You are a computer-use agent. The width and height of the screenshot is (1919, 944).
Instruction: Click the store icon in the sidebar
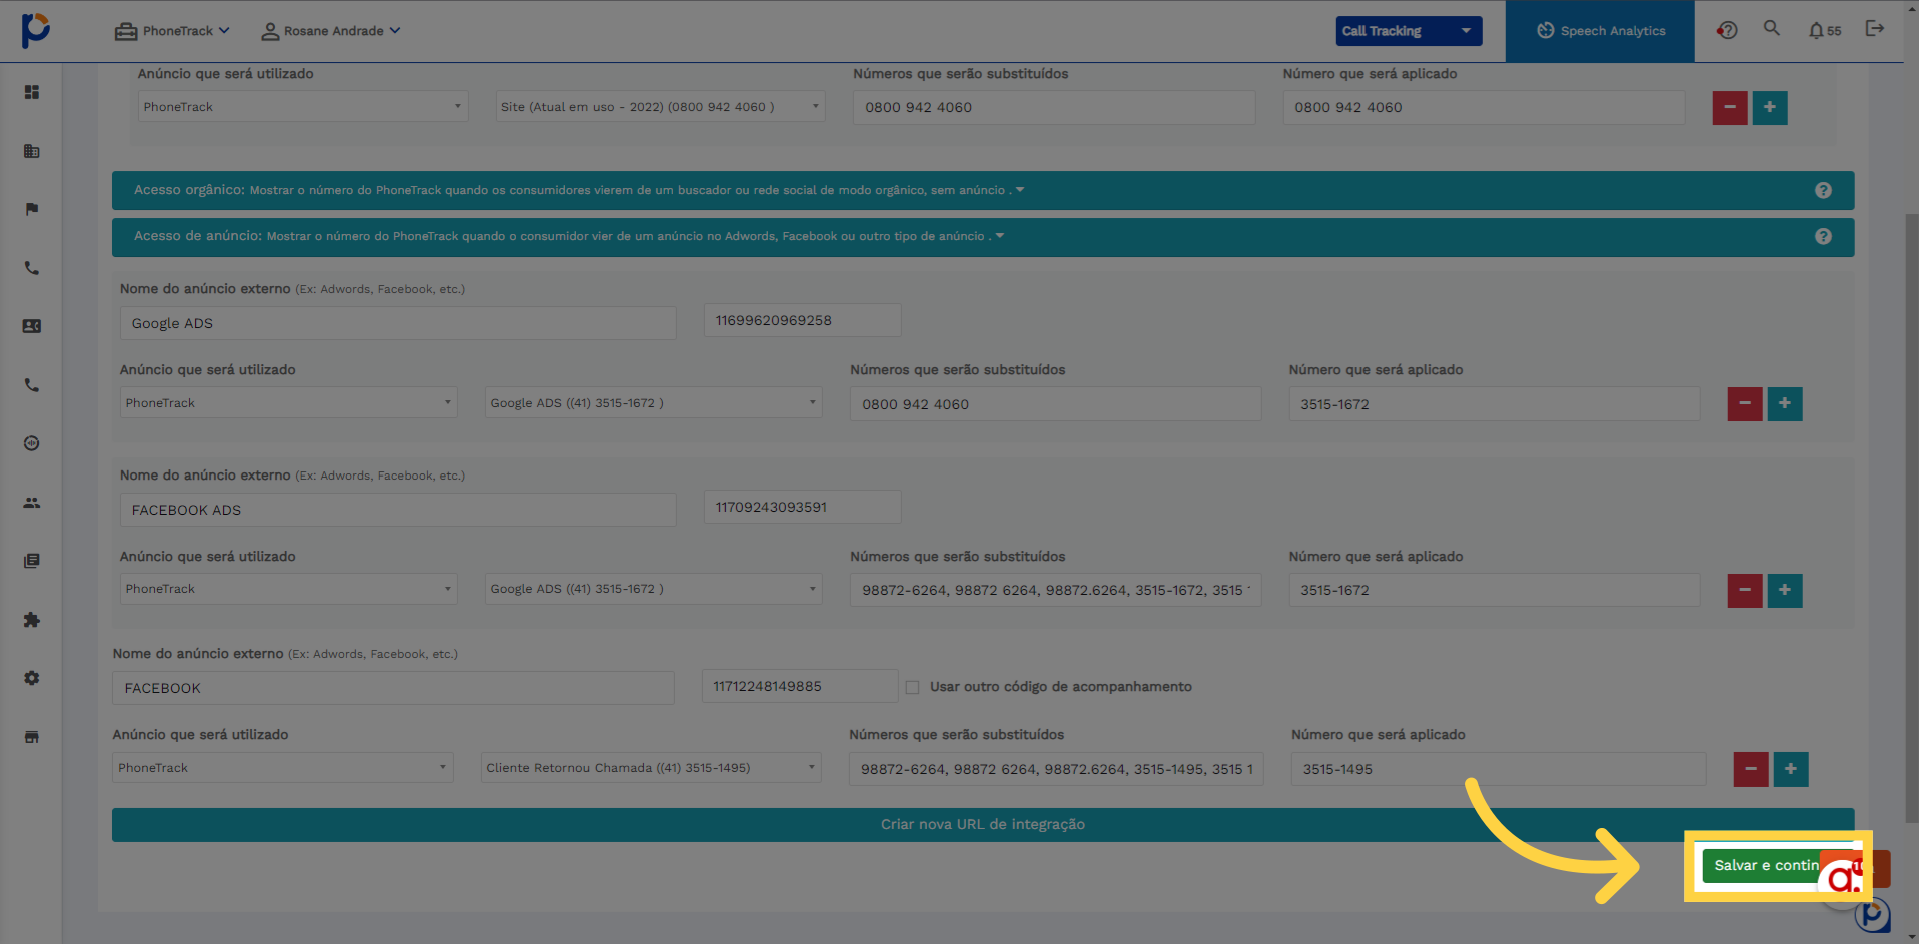point(32,737)
